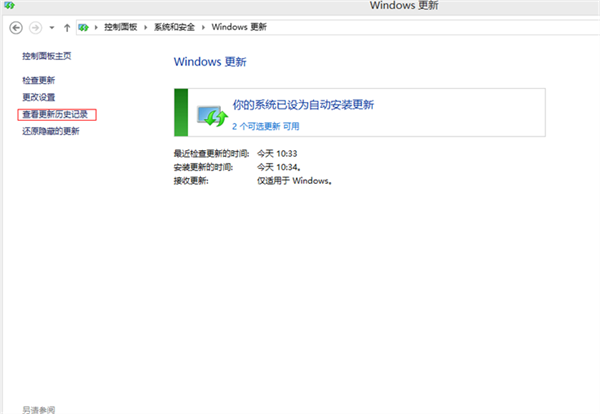Go up one level with the up arrow
This screenshot has width=600, height=414.
coord(67,28)
